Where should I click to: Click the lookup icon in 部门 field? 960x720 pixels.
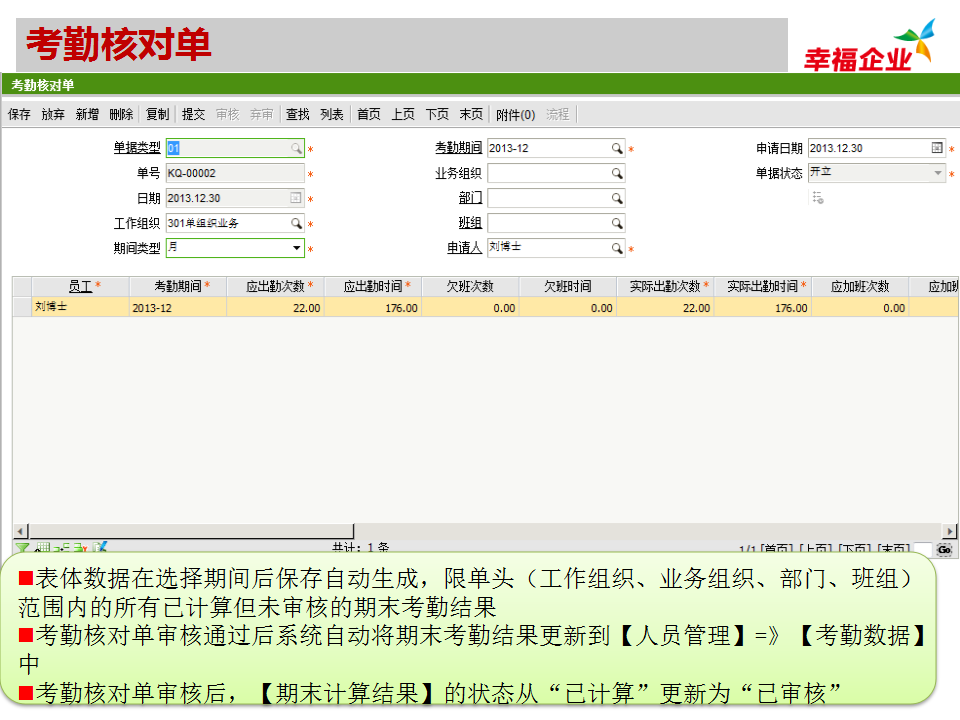pos(617,199)
